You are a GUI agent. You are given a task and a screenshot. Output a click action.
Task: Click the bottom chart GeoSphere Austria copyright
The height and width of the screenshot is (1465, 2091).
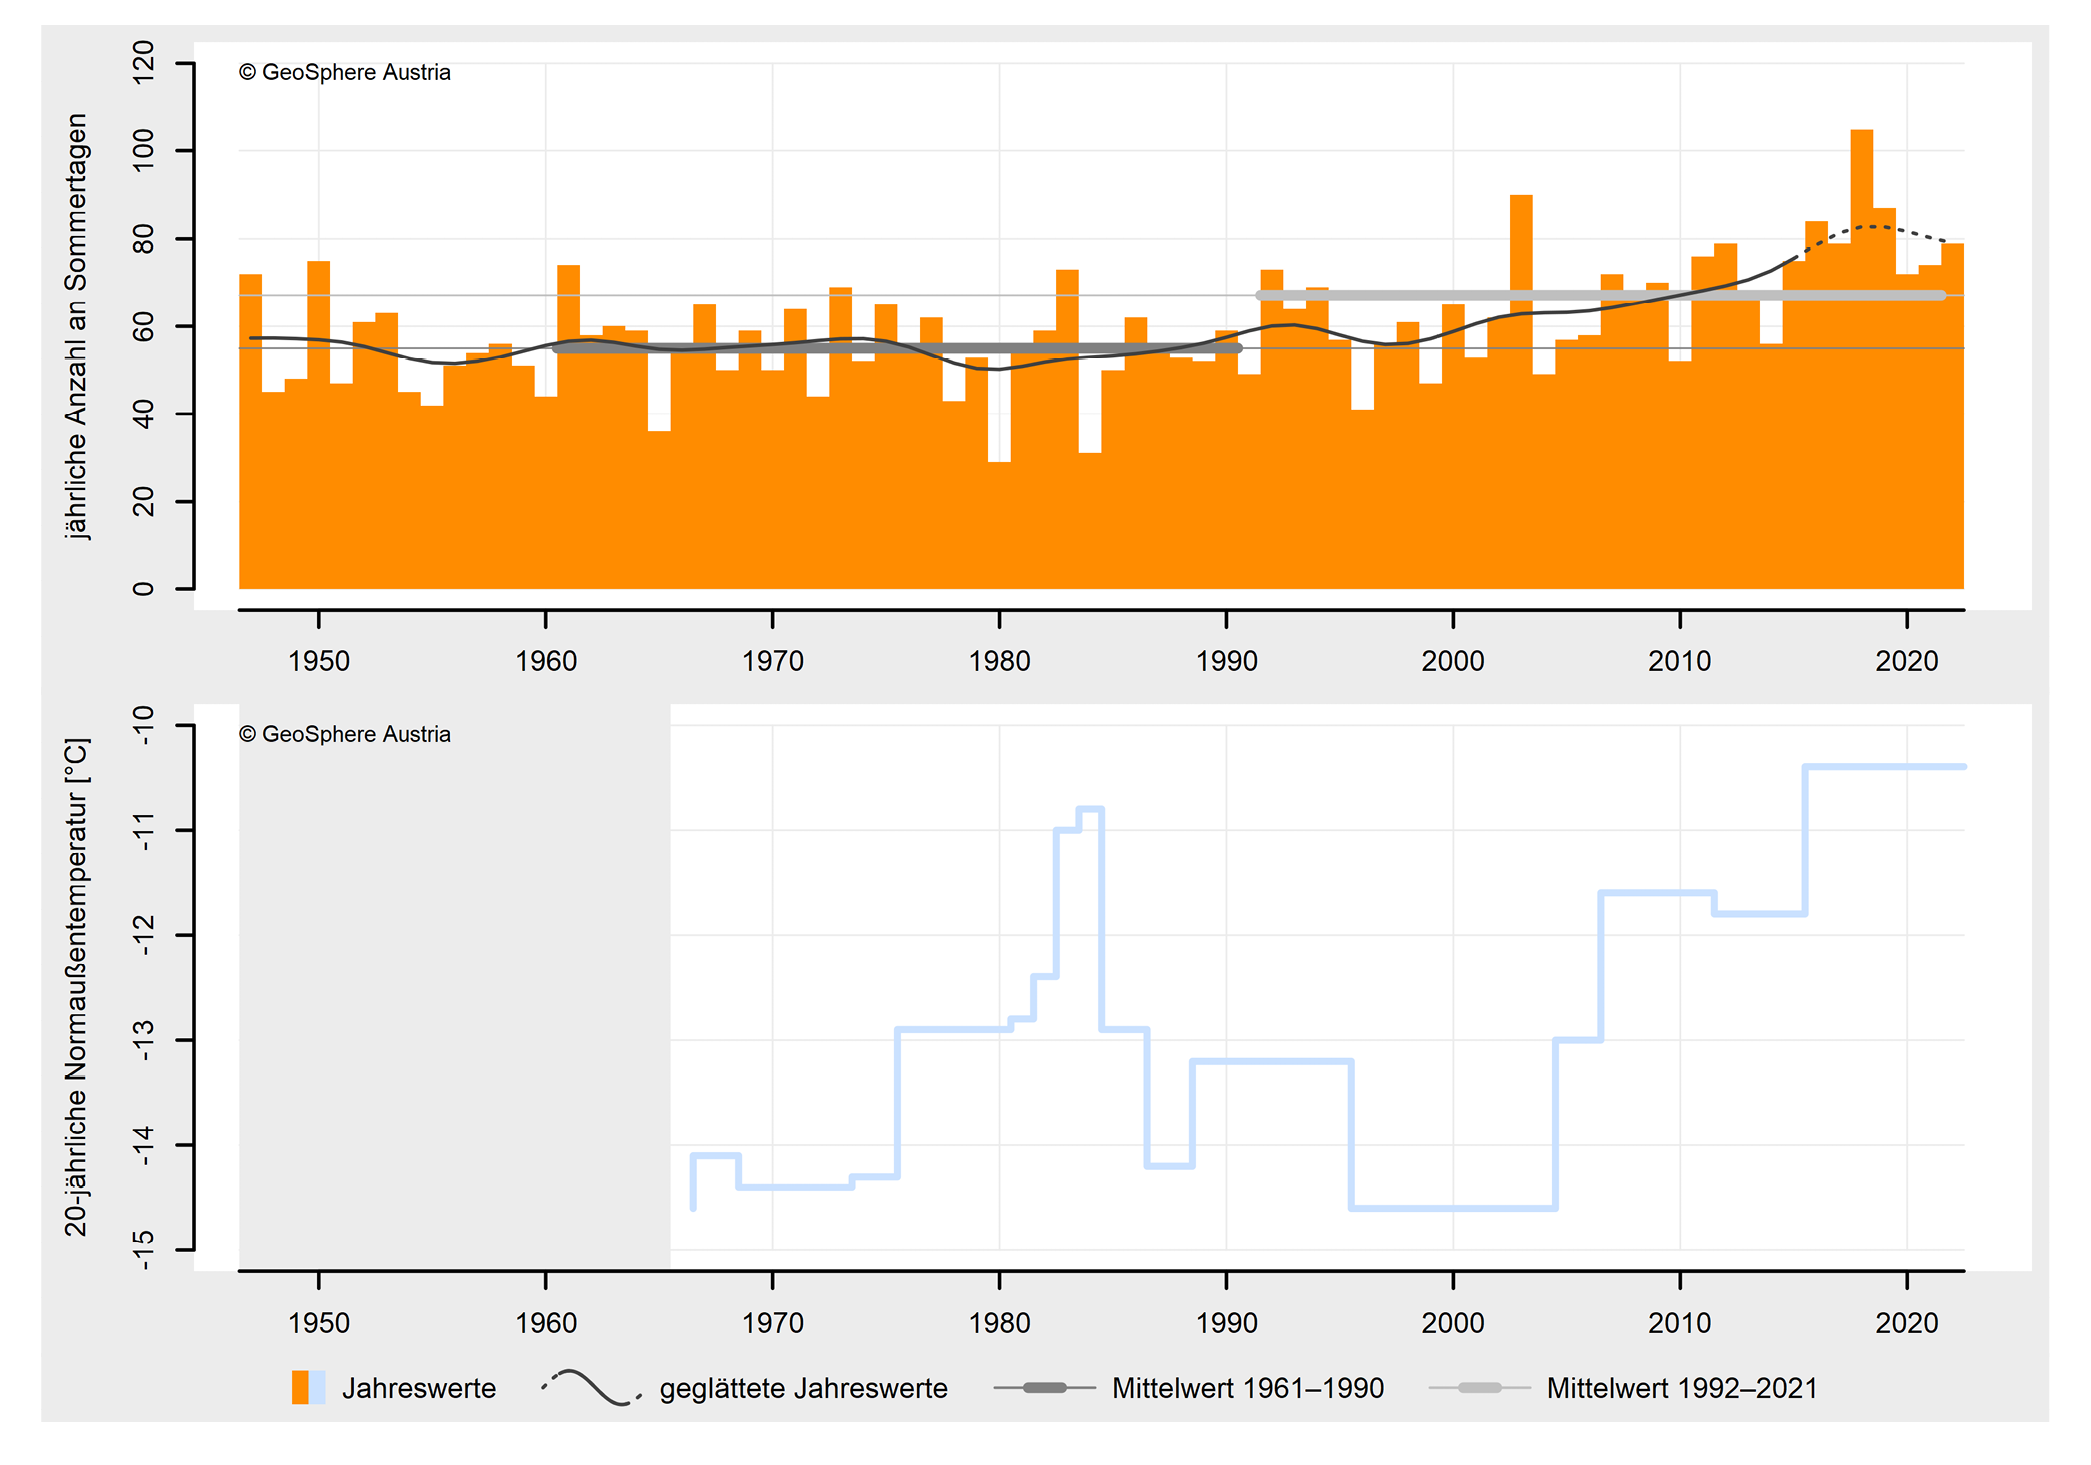click(345, 734)
